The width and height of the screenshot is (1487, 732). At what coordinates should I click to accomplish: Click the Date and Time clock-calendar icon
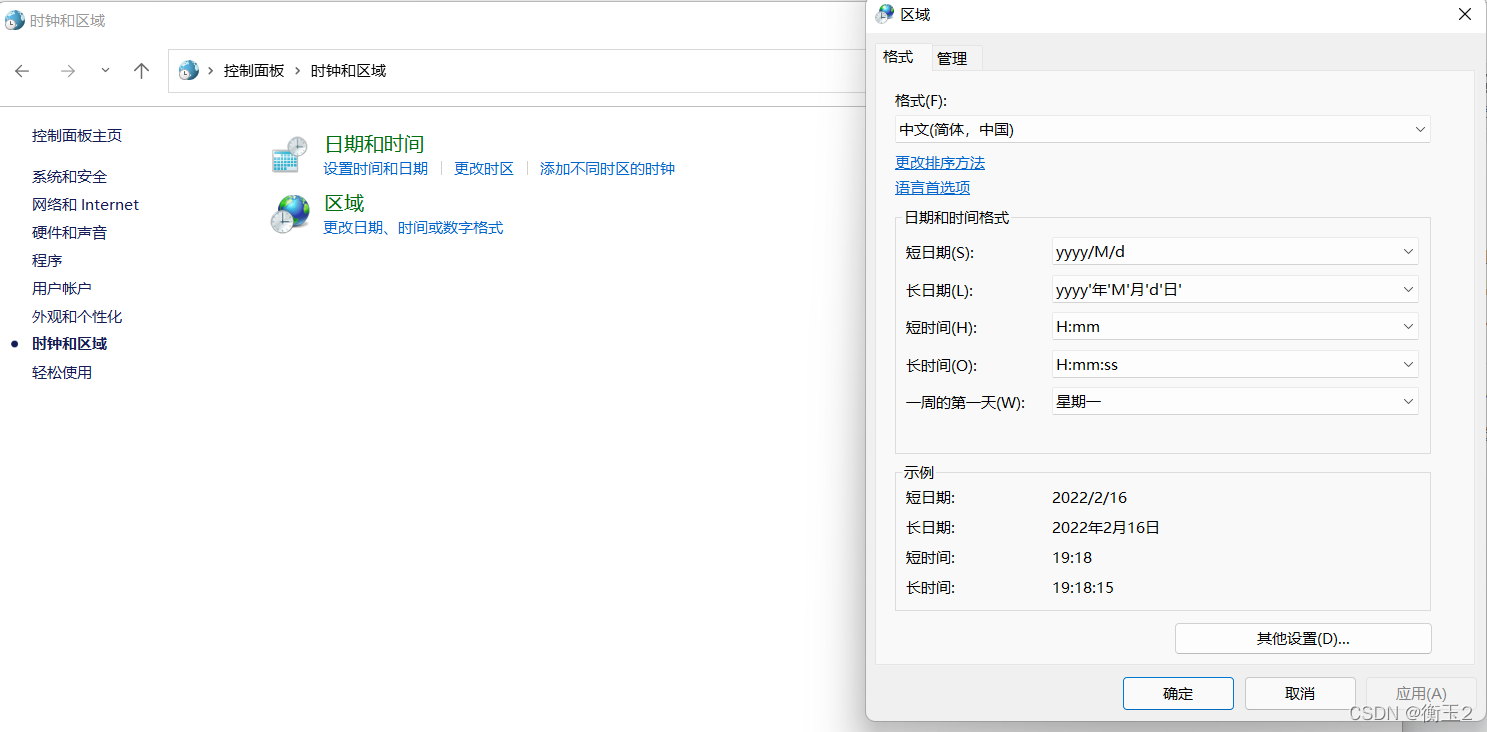[x=289, y=155]
